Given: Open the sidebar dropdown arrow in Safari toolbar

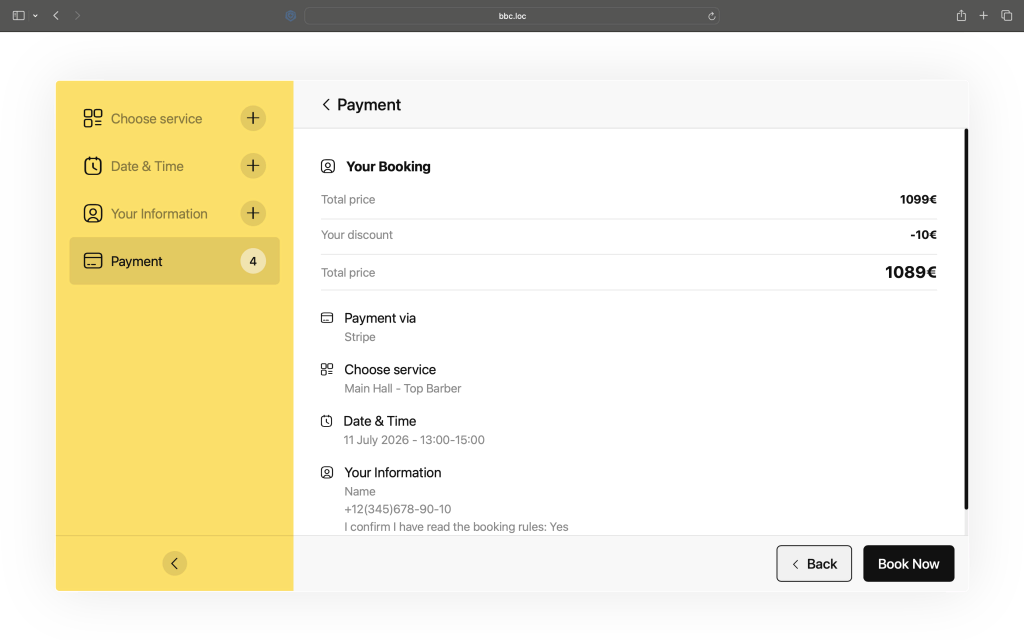Looking at the screenshot, I should pos(35,16).
